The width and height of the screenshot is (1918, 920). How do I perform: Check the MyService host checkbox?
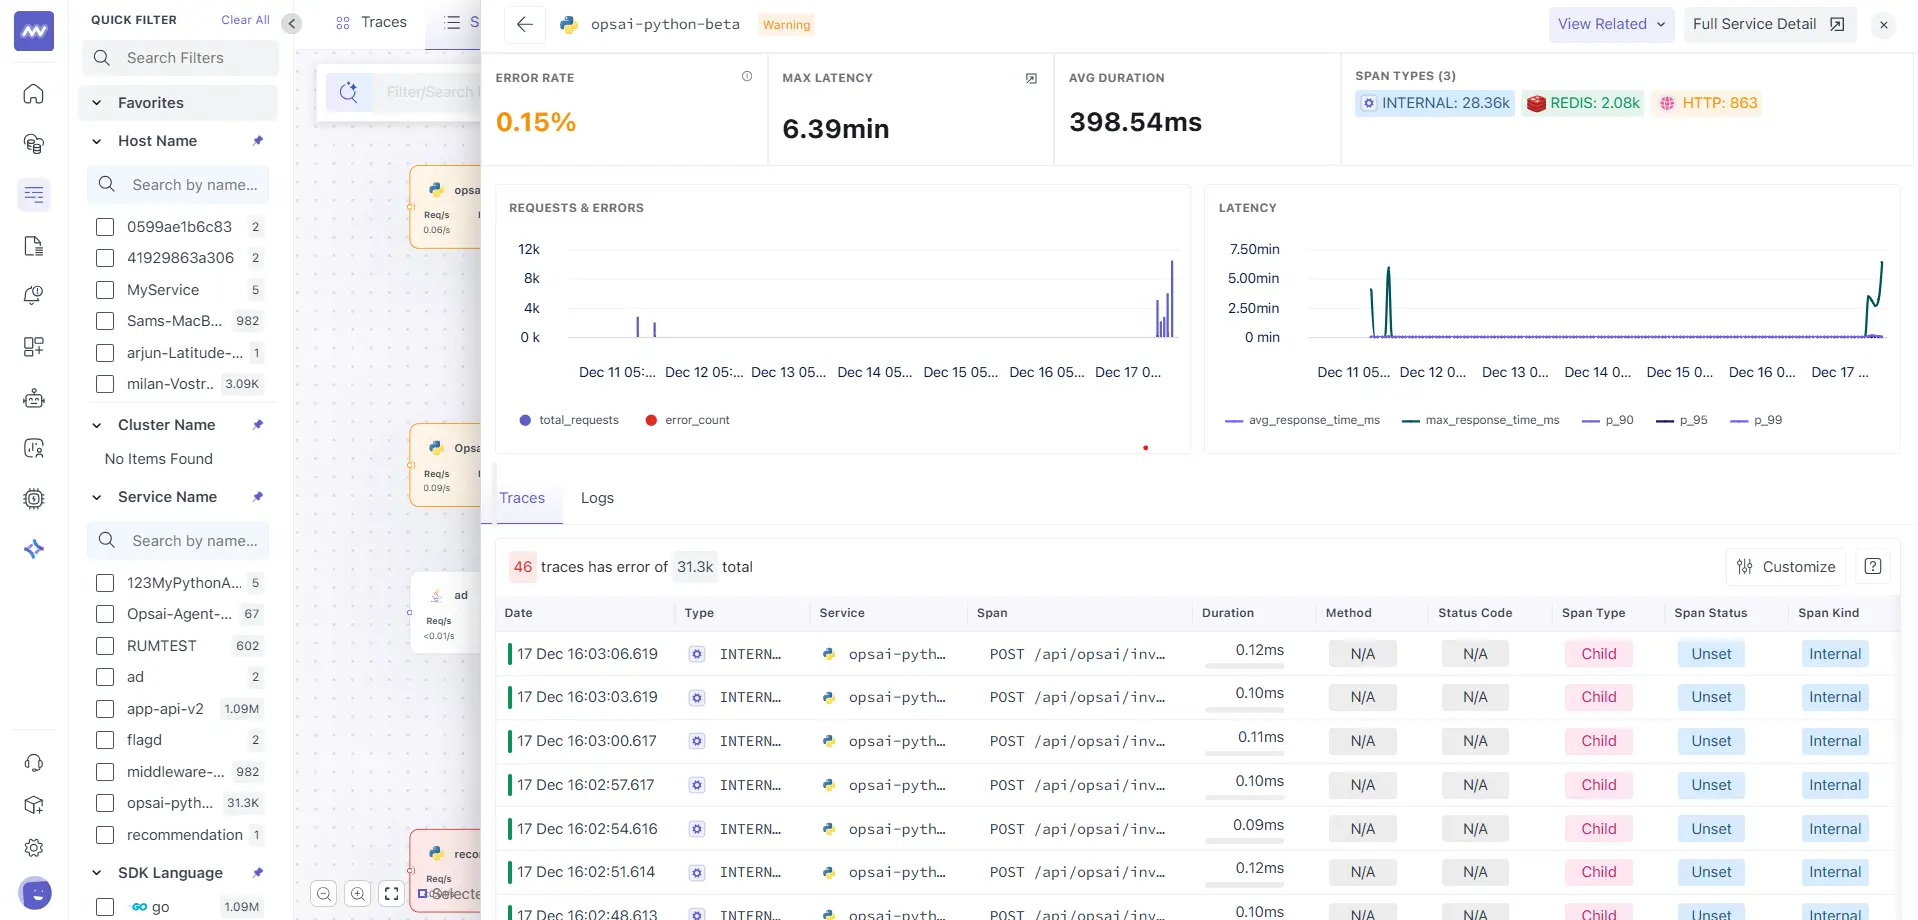tap(105, 290)
